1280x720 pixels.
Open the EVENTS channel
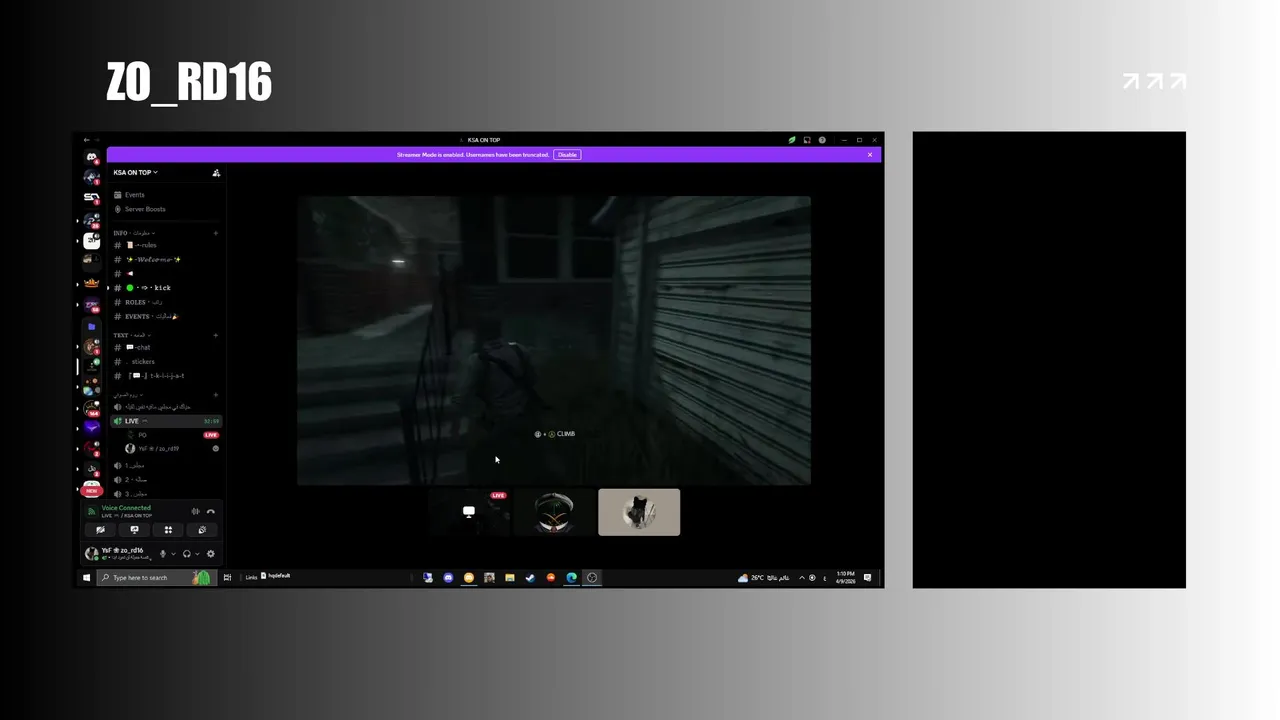coord(166,316)
